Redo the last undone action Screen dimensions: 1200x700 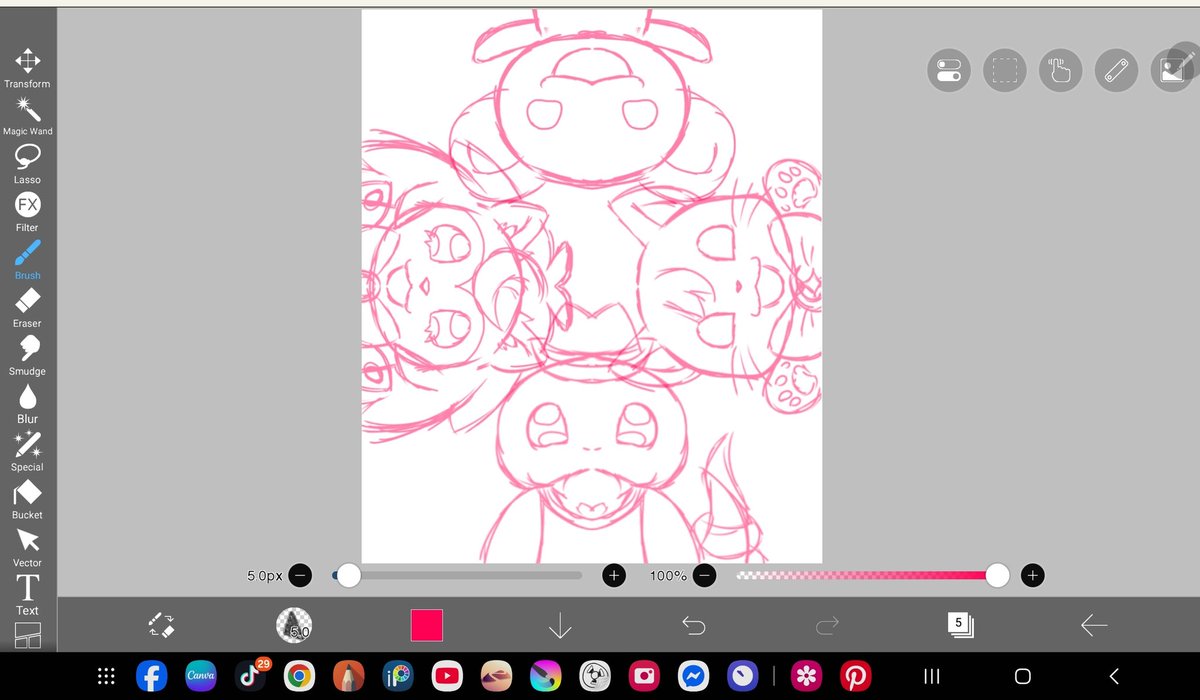click(827, 626)
